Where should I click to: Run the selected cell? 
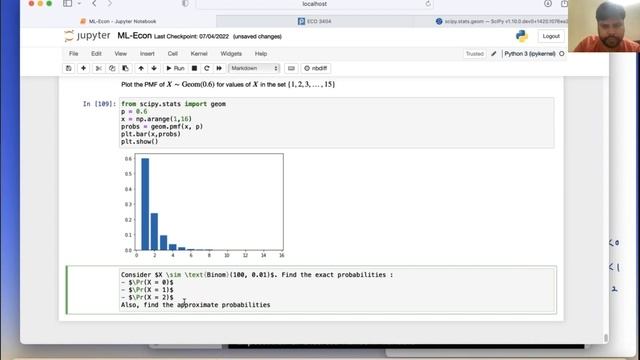coord(175,68)
